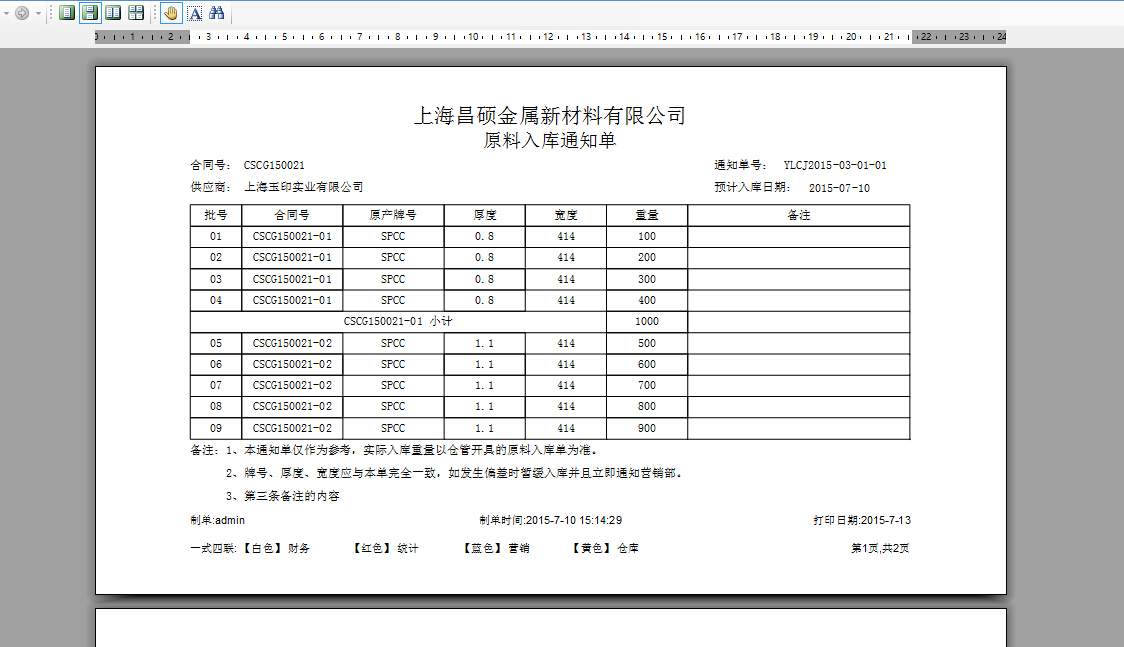This screenshot has width=1124, height=647.
Task: Select the highlighted page-fit view icon
Action: (x=89, y=12)
